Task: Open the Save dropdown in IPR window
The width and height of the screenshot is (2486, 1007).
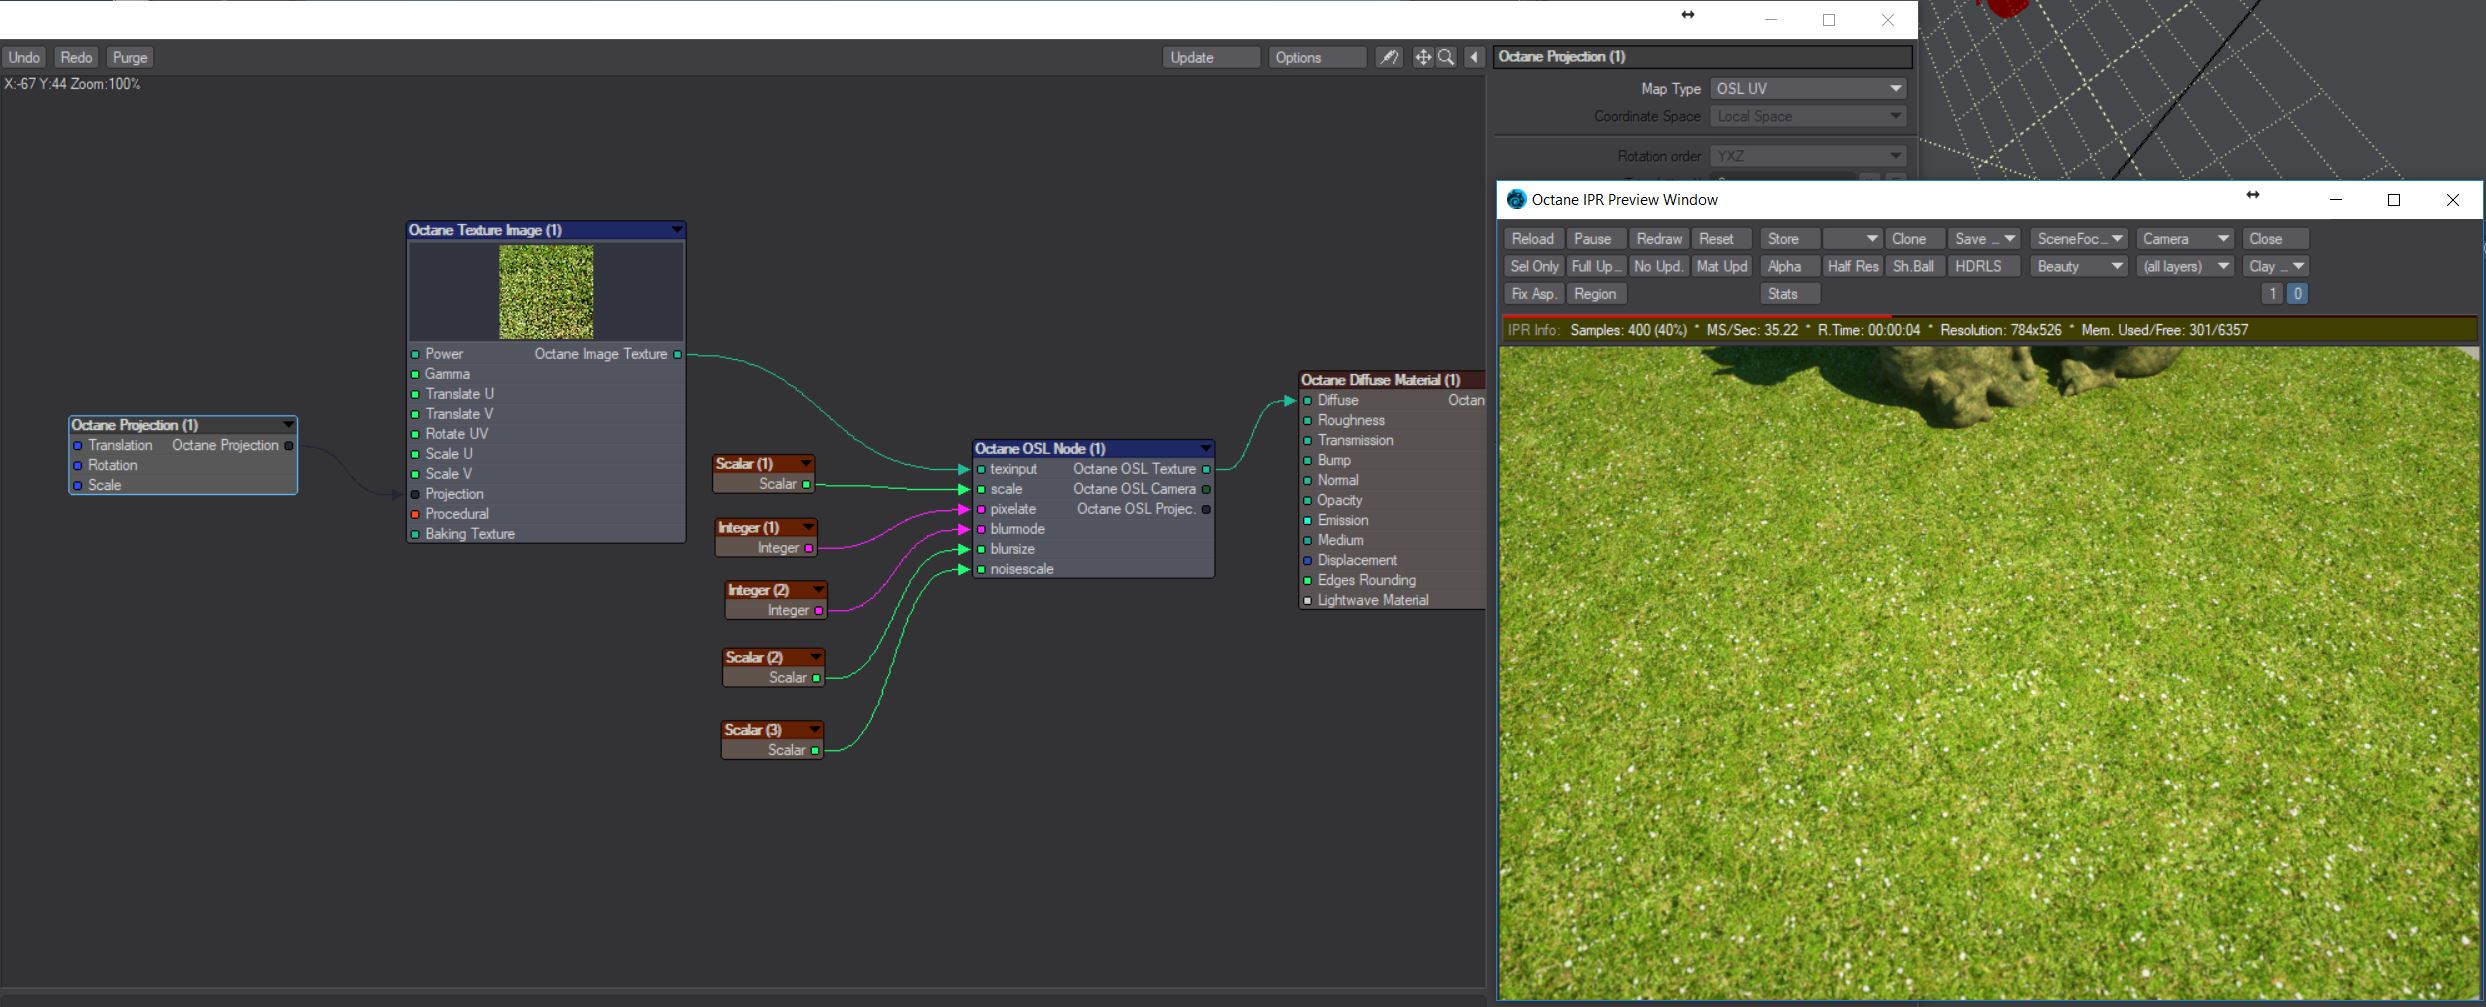Action: 1983,239
